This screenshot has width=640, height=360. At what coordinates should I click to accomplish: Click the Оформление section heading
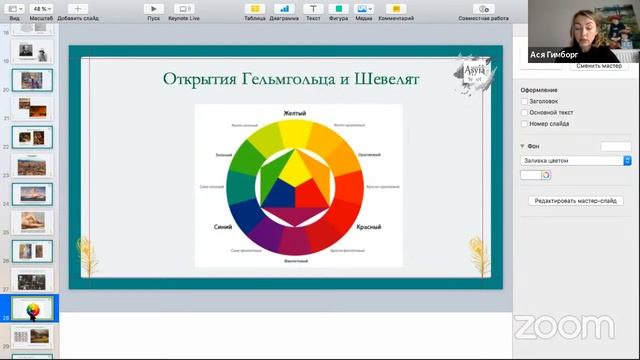539,90
